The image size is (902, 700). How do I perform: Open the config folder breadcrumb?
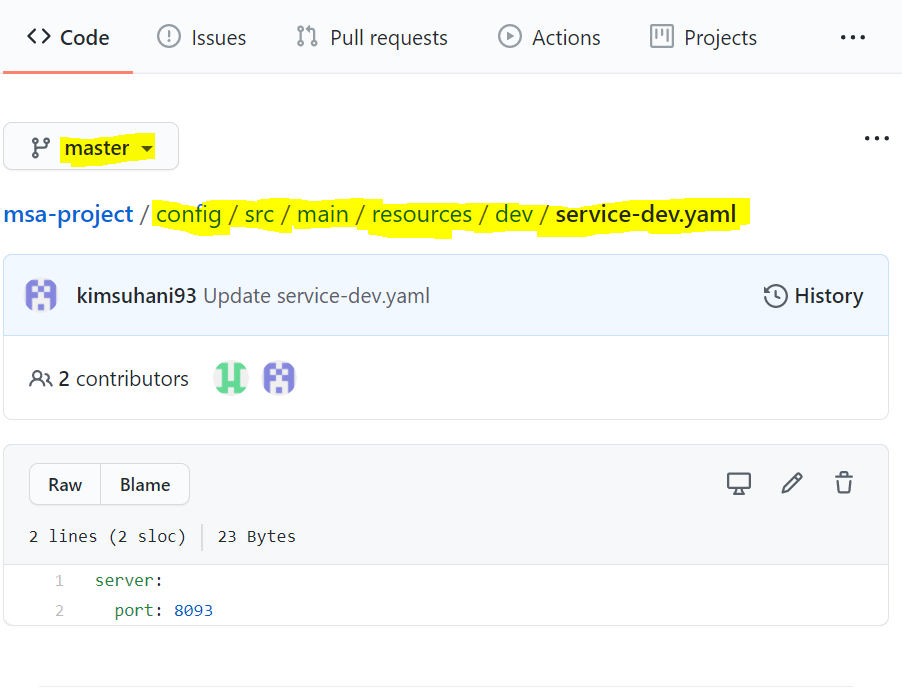tap(189, 214)
